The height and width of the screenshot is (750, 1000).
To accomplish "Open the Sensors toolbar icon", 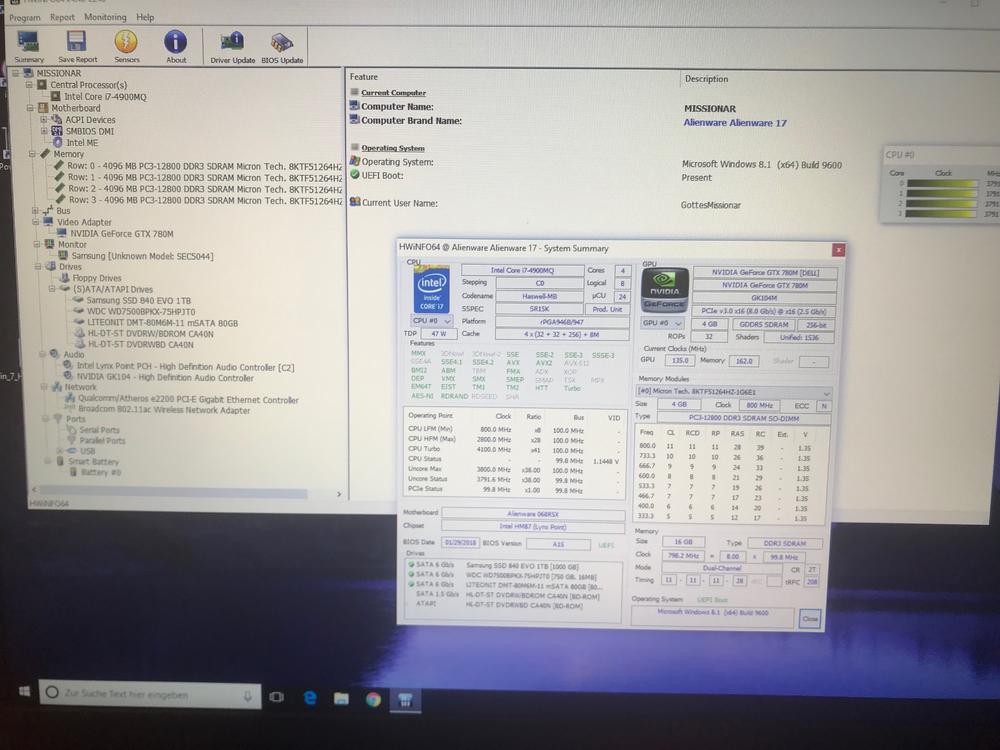I will click(126, 43).
